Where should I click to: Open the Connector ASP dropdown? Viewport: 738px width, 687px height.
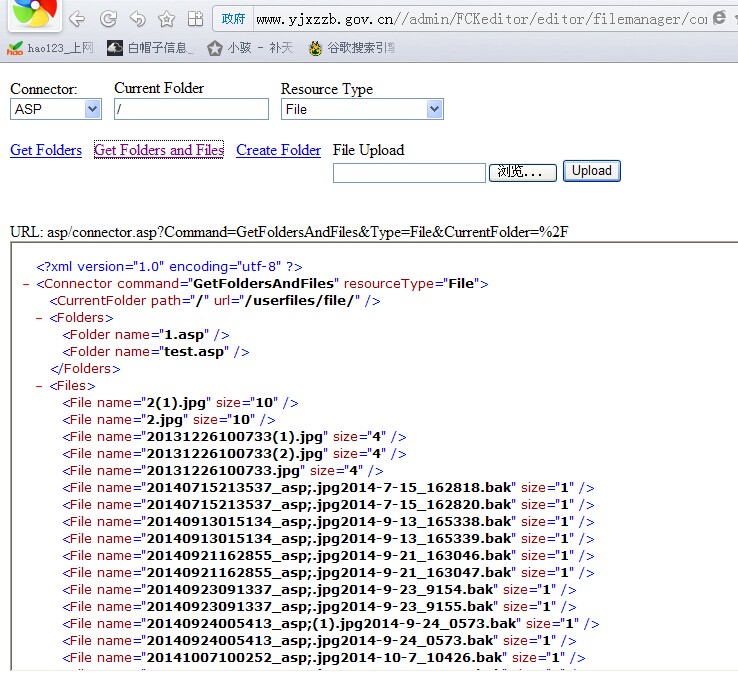click(x=56, y=109)
